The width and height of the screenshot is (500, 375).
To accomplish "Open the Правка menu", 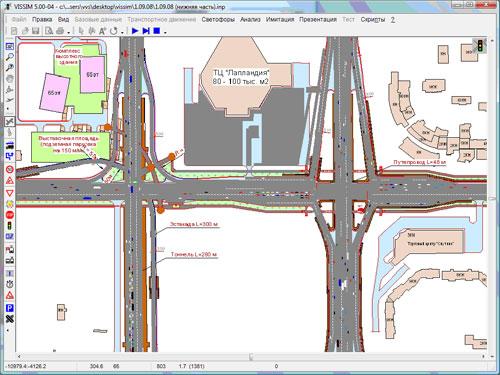I will (42, 19).
